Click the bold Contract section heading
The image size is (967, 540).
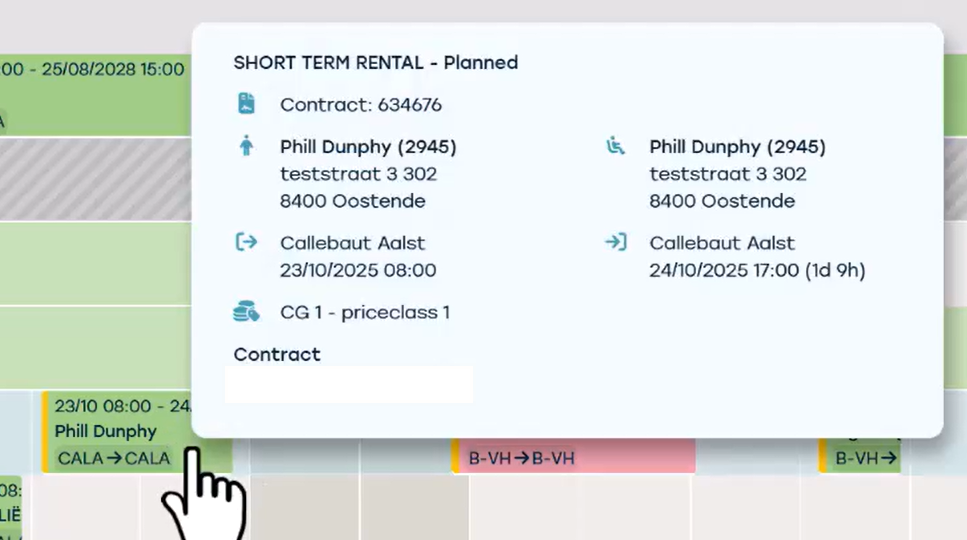point(277,354)
